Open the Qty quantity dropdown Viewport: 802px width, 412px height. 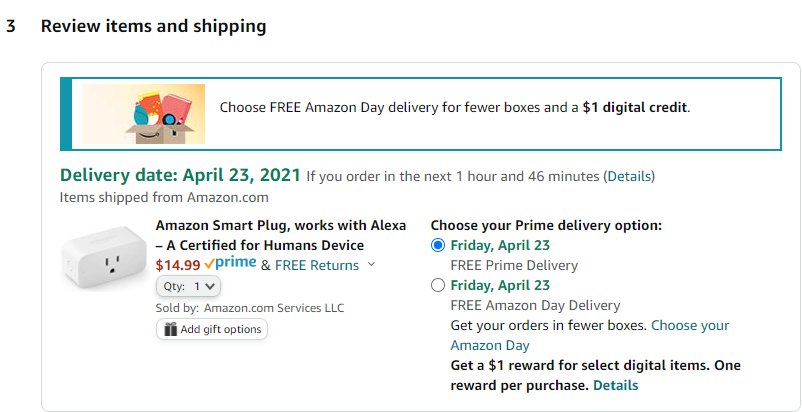point(188,286)
